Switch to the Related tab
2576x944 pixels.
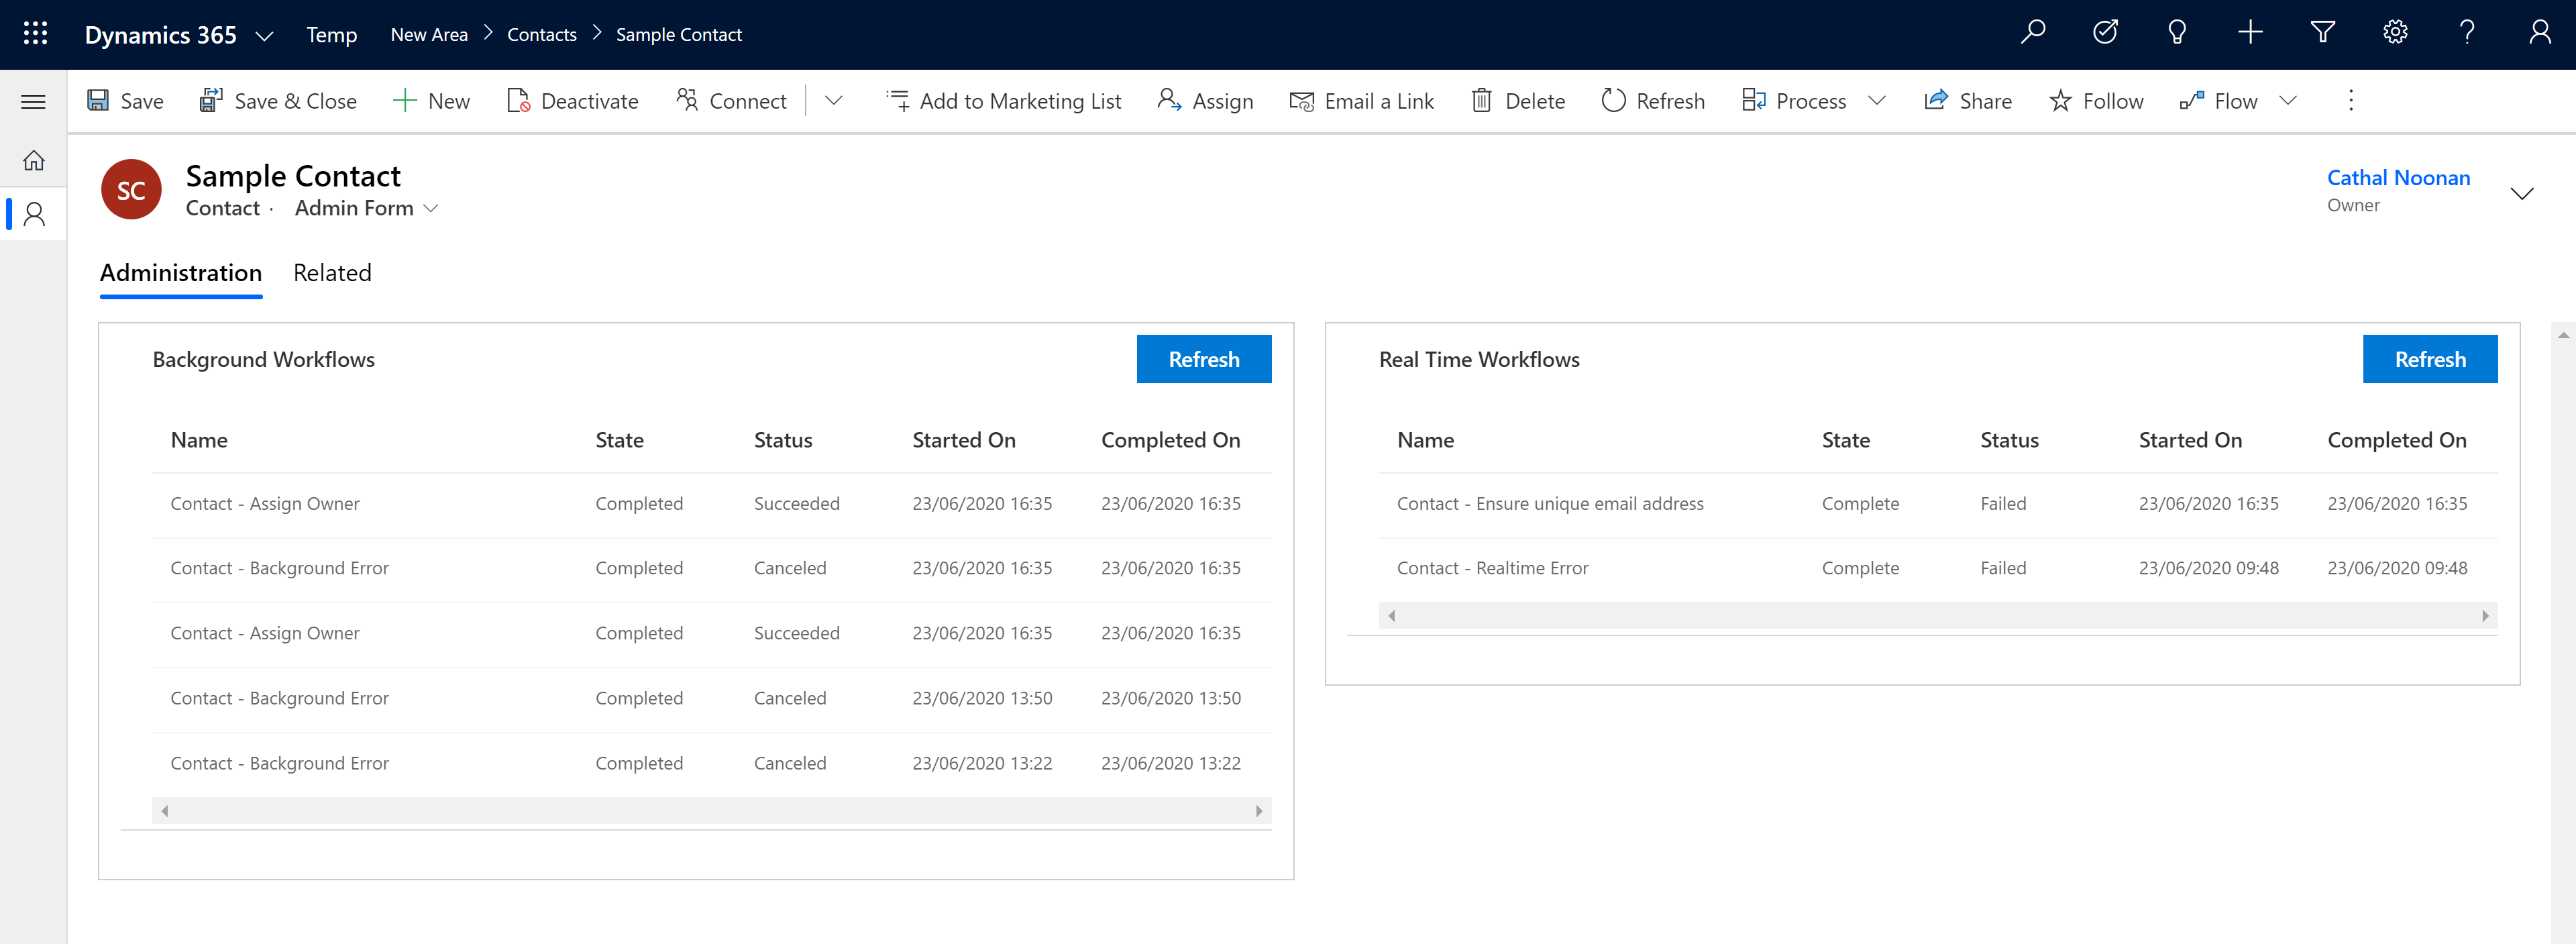pos(332,273)
